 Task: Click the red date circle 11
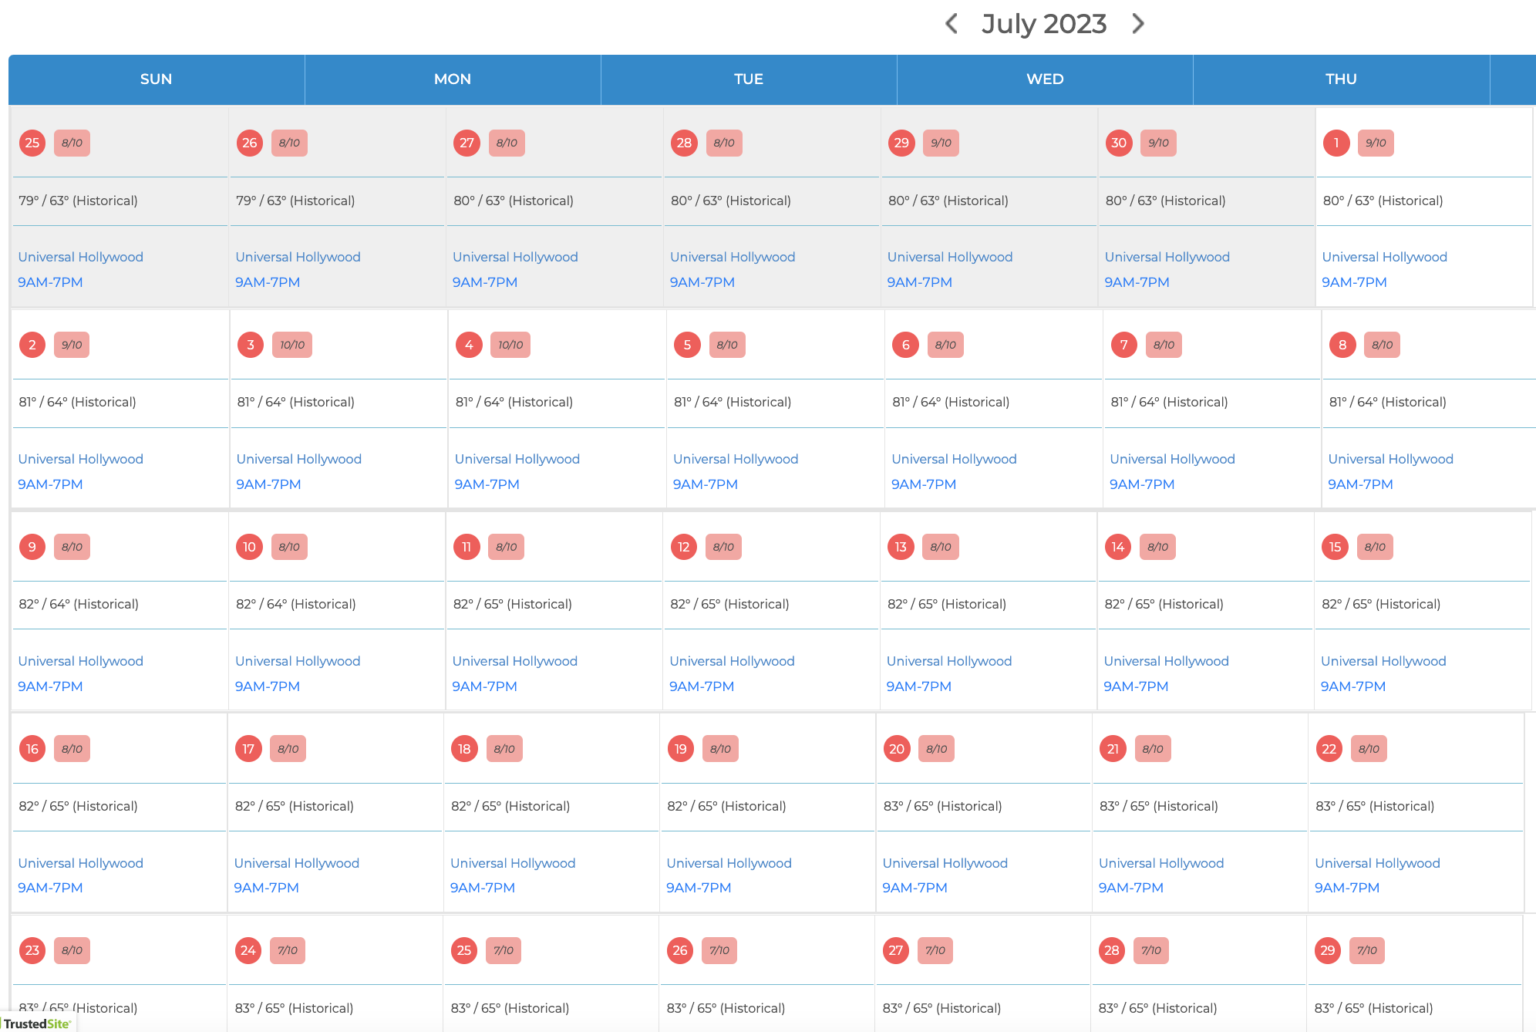pos(466,547)
